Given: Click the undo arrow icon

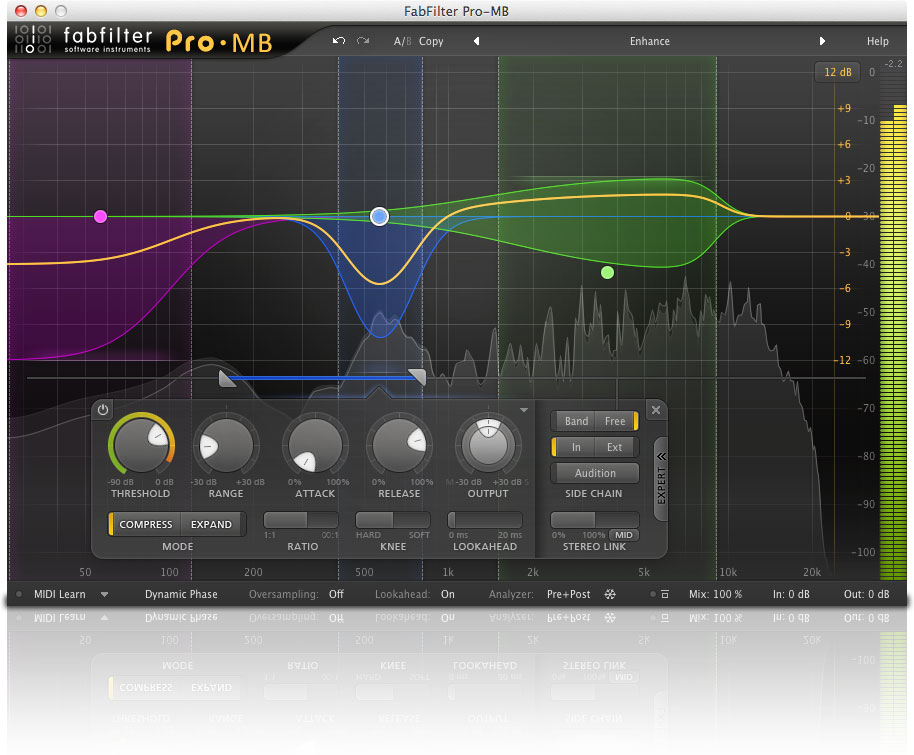Looking at the screenshot, I should coord(339,41).
